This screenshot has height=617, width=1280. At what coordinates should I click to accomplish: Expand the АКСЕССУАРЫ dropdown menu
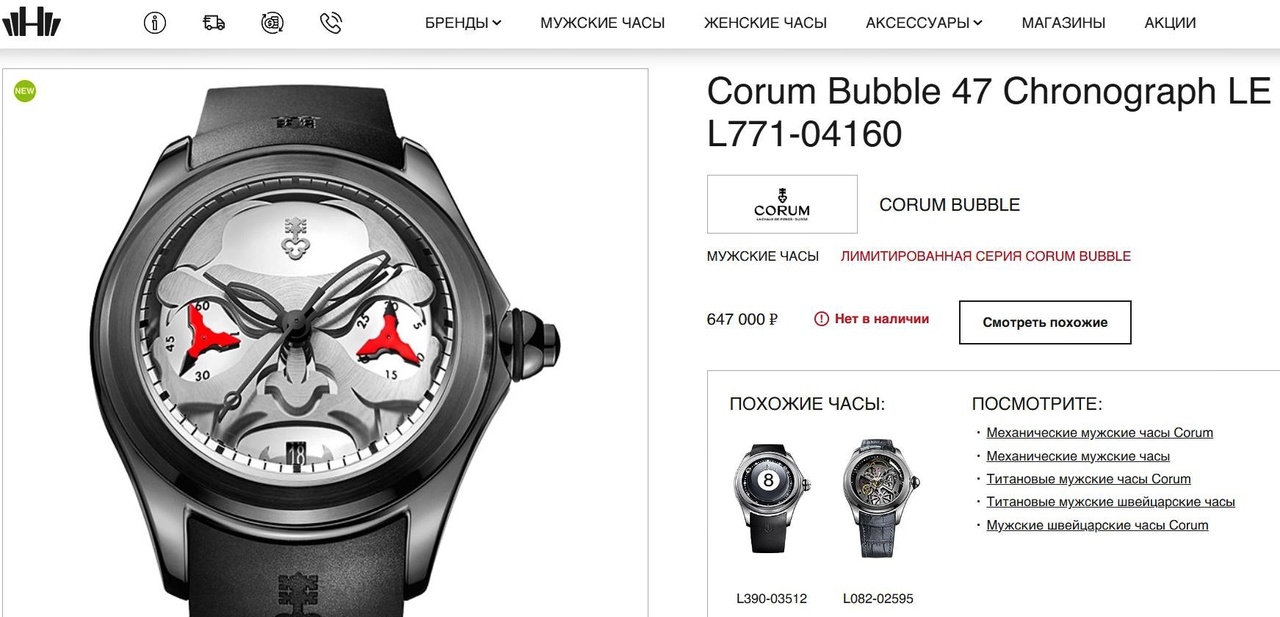pyautogui.click(x=924, y=22)
